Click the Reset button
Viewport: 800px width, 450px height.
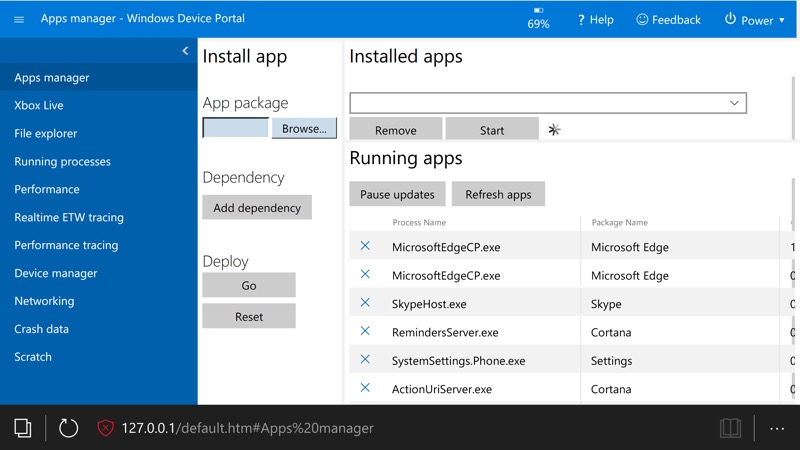pyautogui.click(x=249, y=316)
